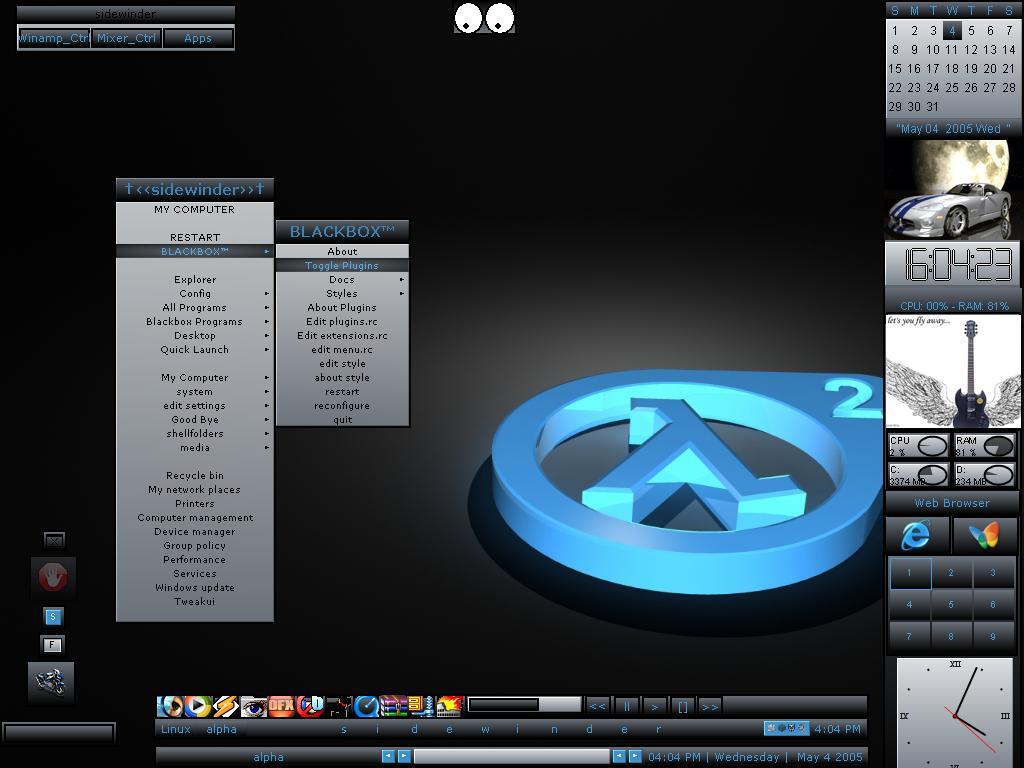Click the system tray icons near 4:04 PM
This screenshot has height=768, width=1024.
(786, 728)
